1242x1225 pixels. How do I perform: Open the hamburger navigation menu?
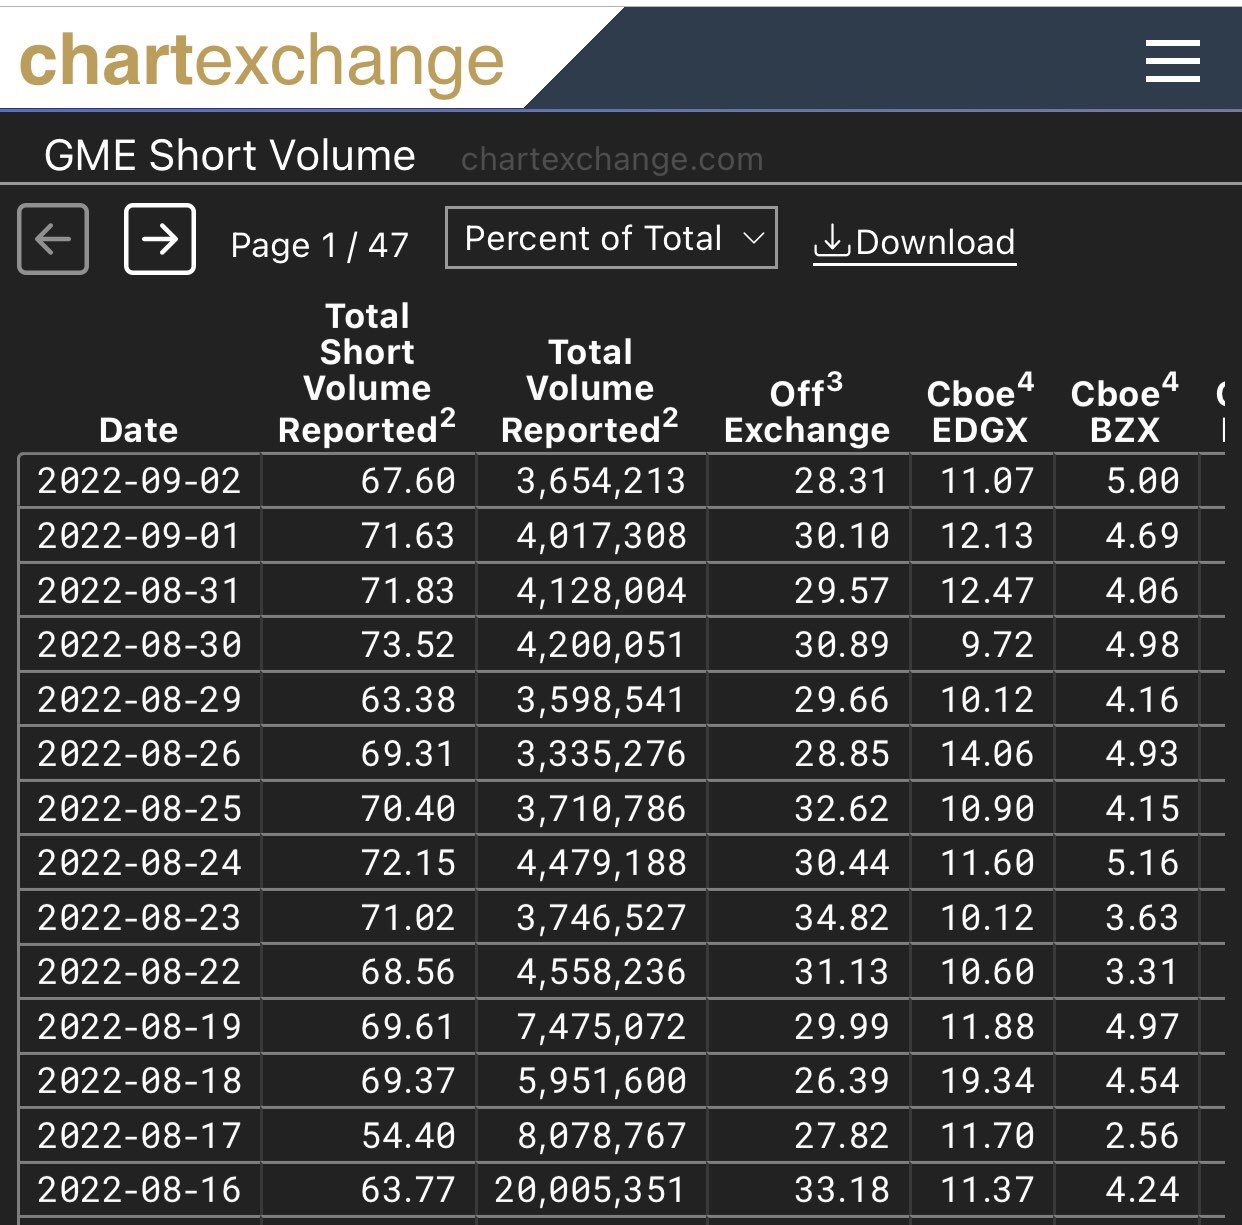pyautogui.click(x=1172, y=60)
